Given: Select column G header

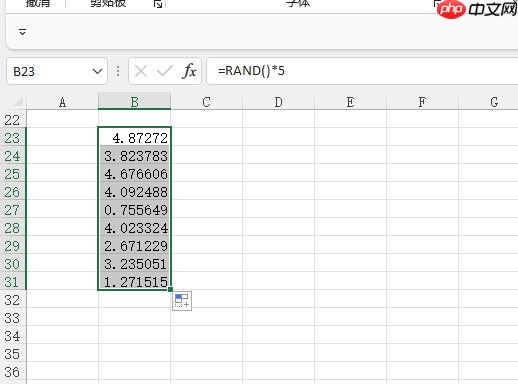Looking at the screenshot, I should 488,101.
